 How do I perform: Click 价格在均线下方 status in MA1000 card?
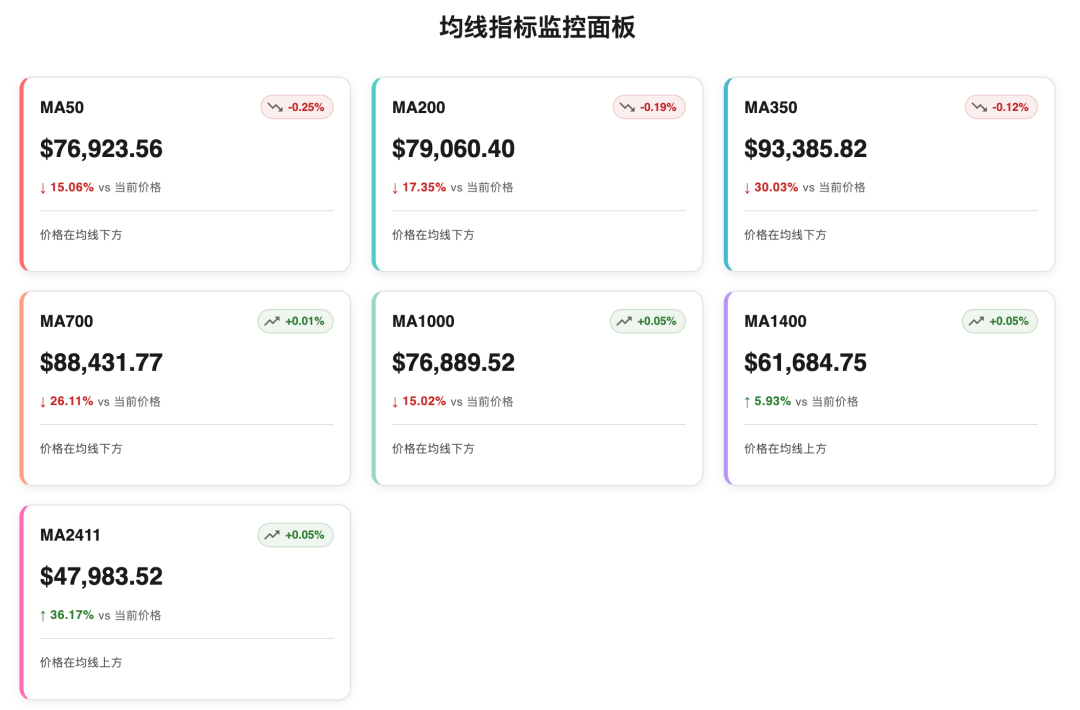(x=433, y=449)
